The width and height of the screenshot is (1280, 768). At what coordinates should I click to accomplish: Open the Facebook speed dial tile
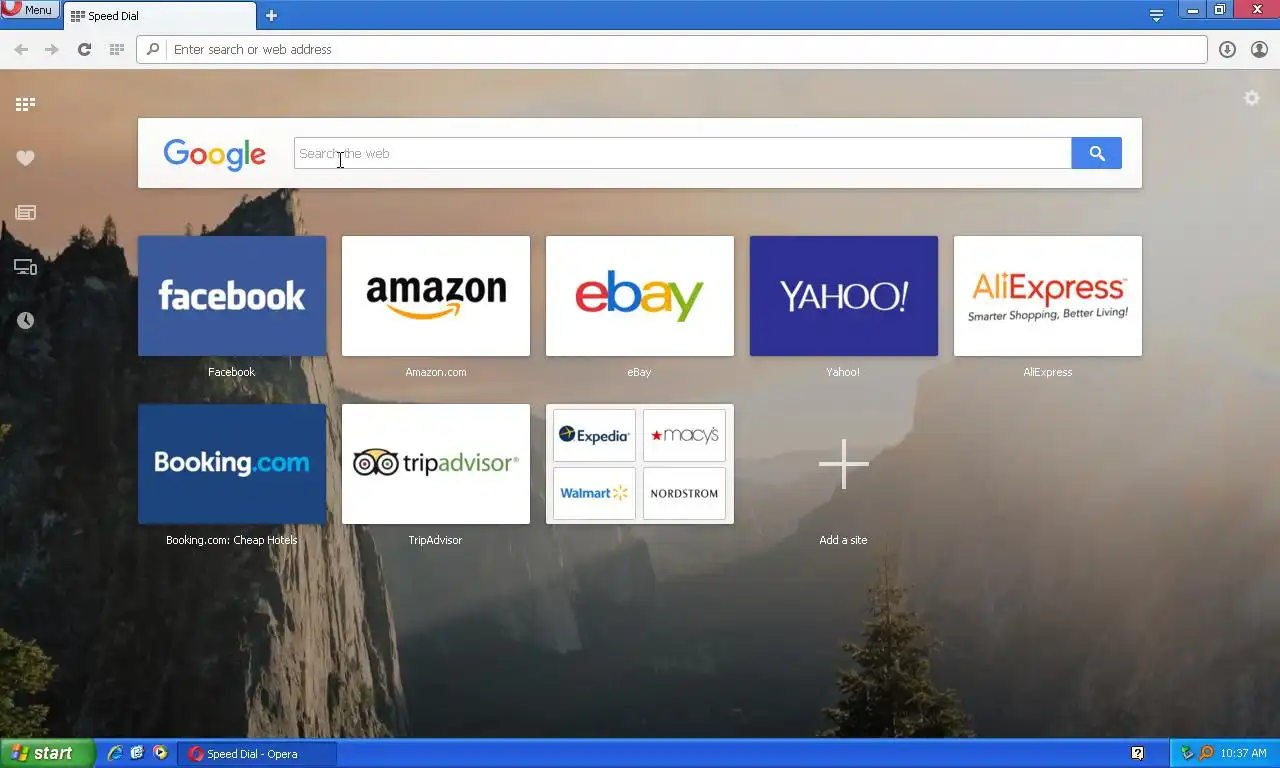[x=232, y=296]
